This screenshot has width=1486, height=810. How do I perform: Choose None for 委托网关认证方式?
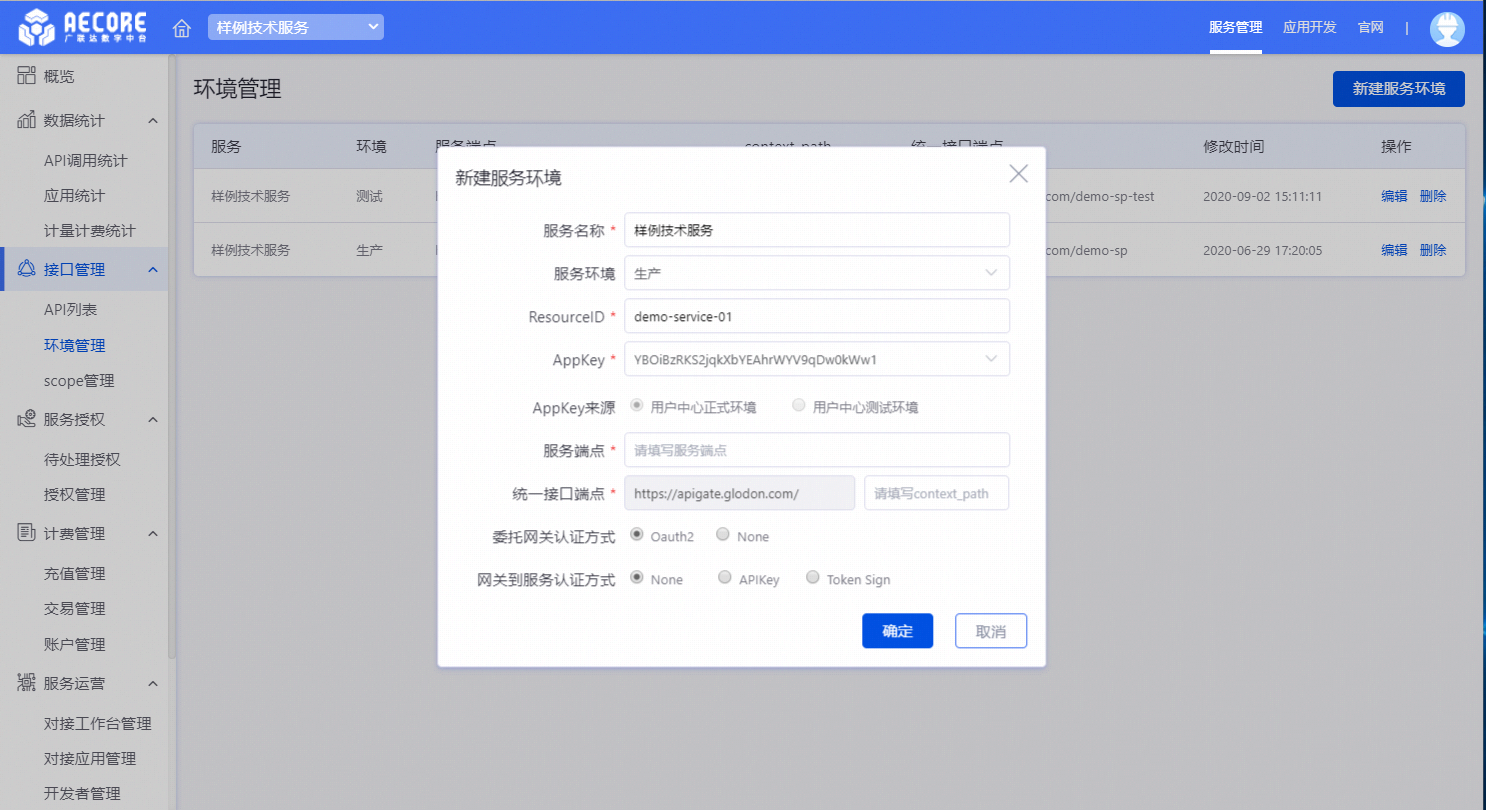pyautogui.click(x=723, y=535)
